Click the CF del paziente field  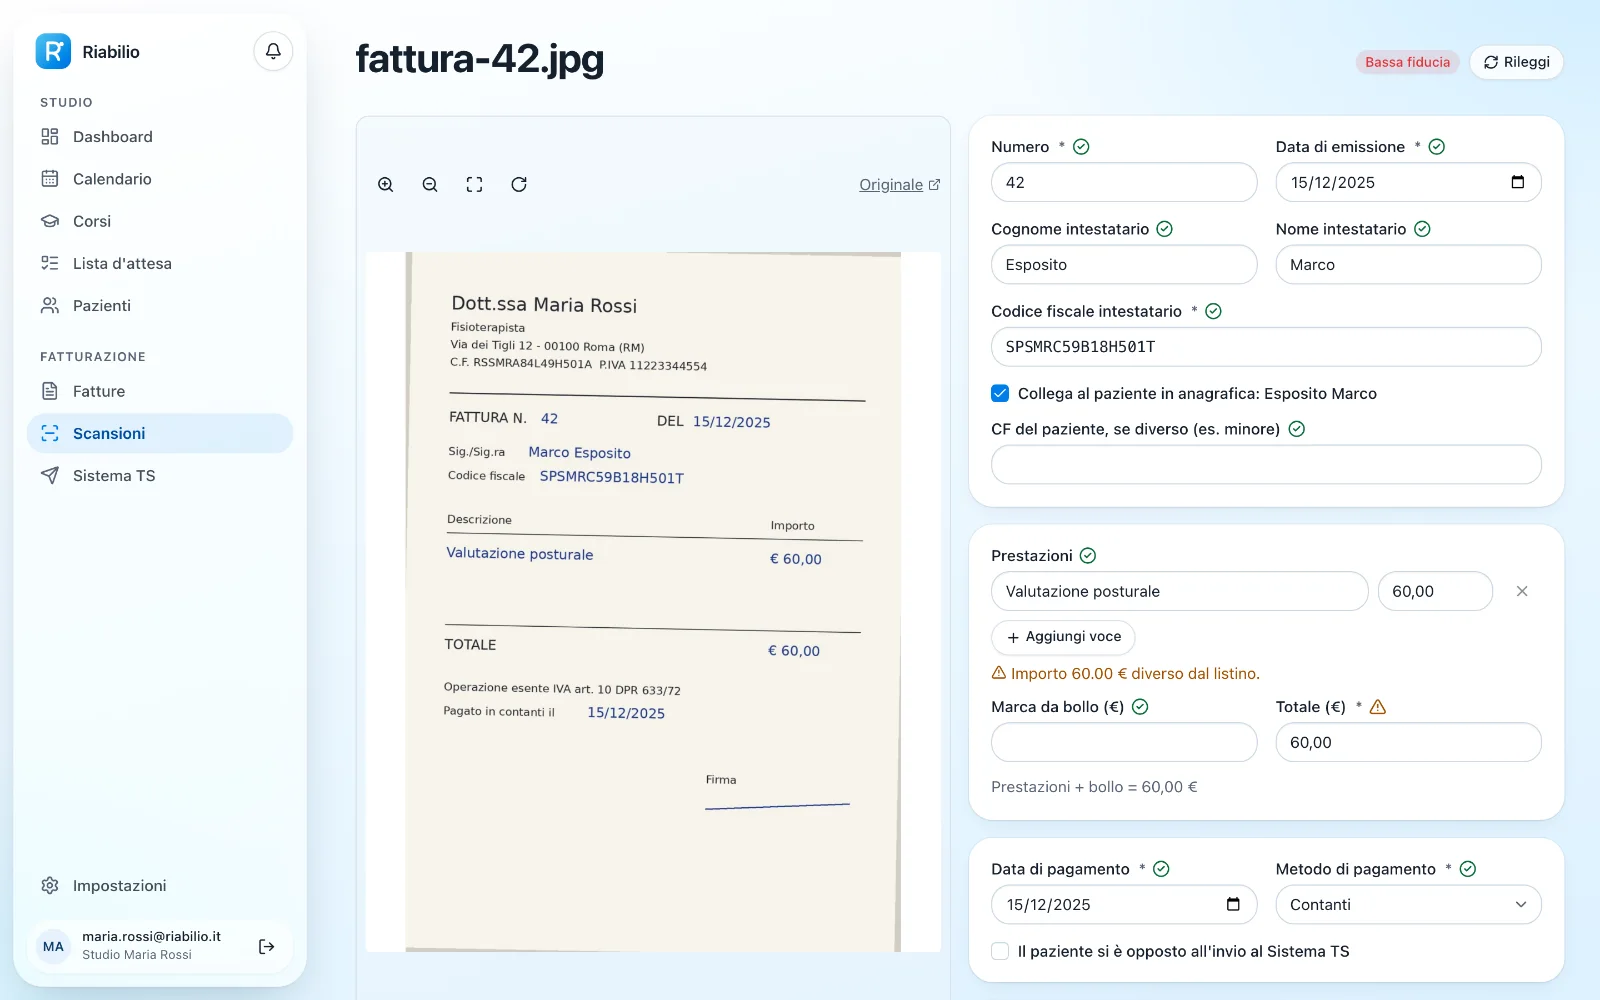[1266, 464]
